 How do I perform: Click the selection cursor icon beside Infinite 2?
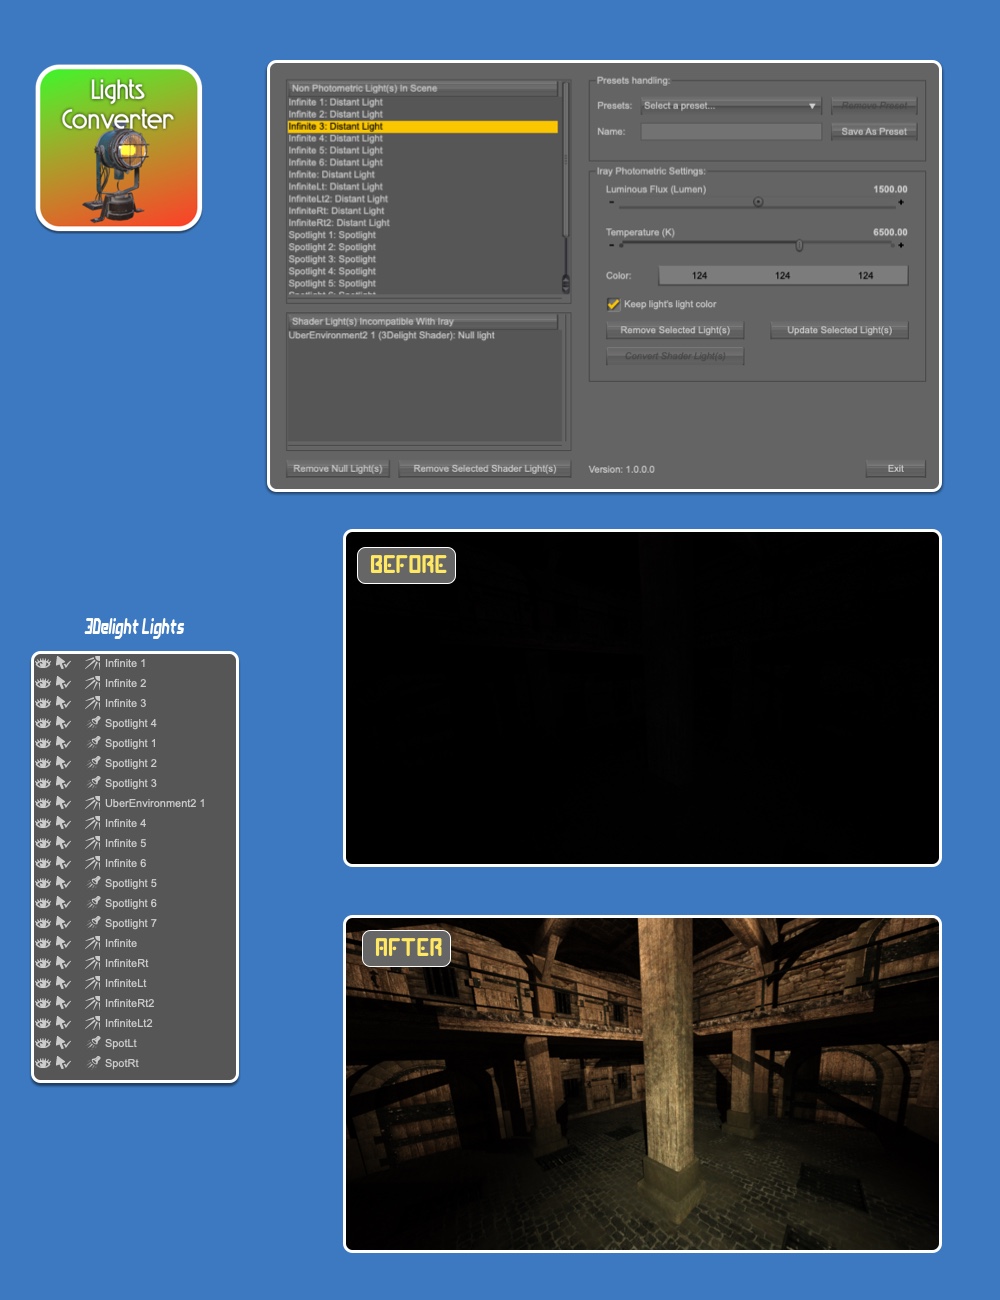click(x=63, y=683)
